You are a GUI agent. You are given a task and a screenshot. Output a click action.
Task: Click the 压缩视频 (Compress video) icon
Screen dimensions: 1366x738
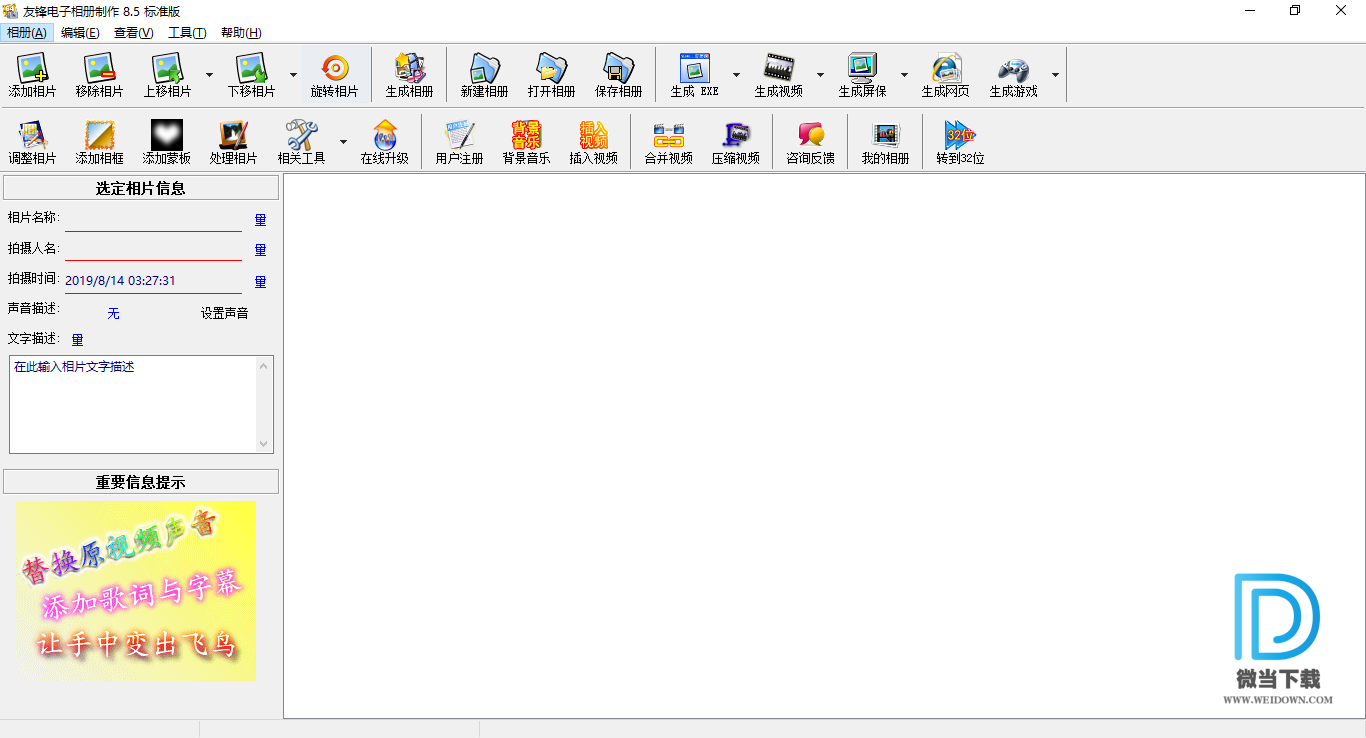(735, 142)
